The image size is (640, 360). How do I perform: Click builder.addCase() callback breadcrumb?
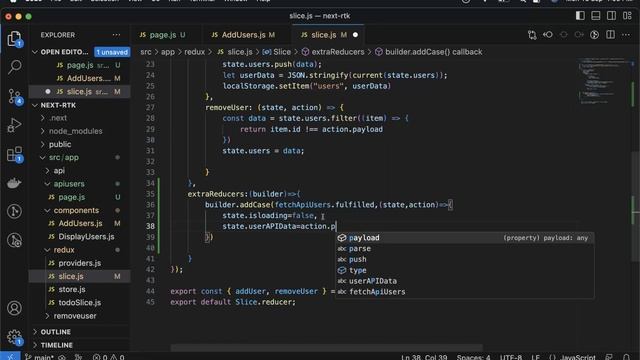click(x=433, y=52)
